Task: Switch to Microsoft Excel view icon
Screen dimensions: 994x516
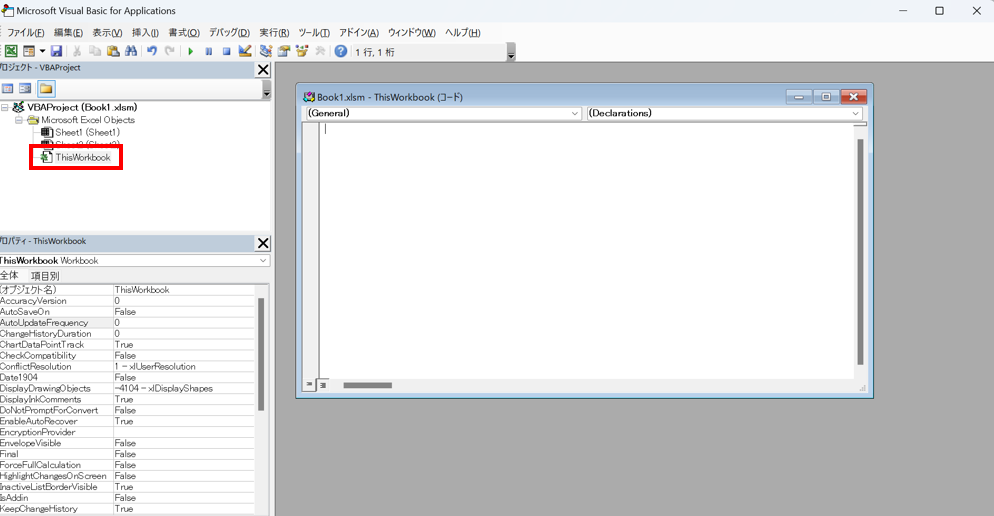Action: (11, 51)
